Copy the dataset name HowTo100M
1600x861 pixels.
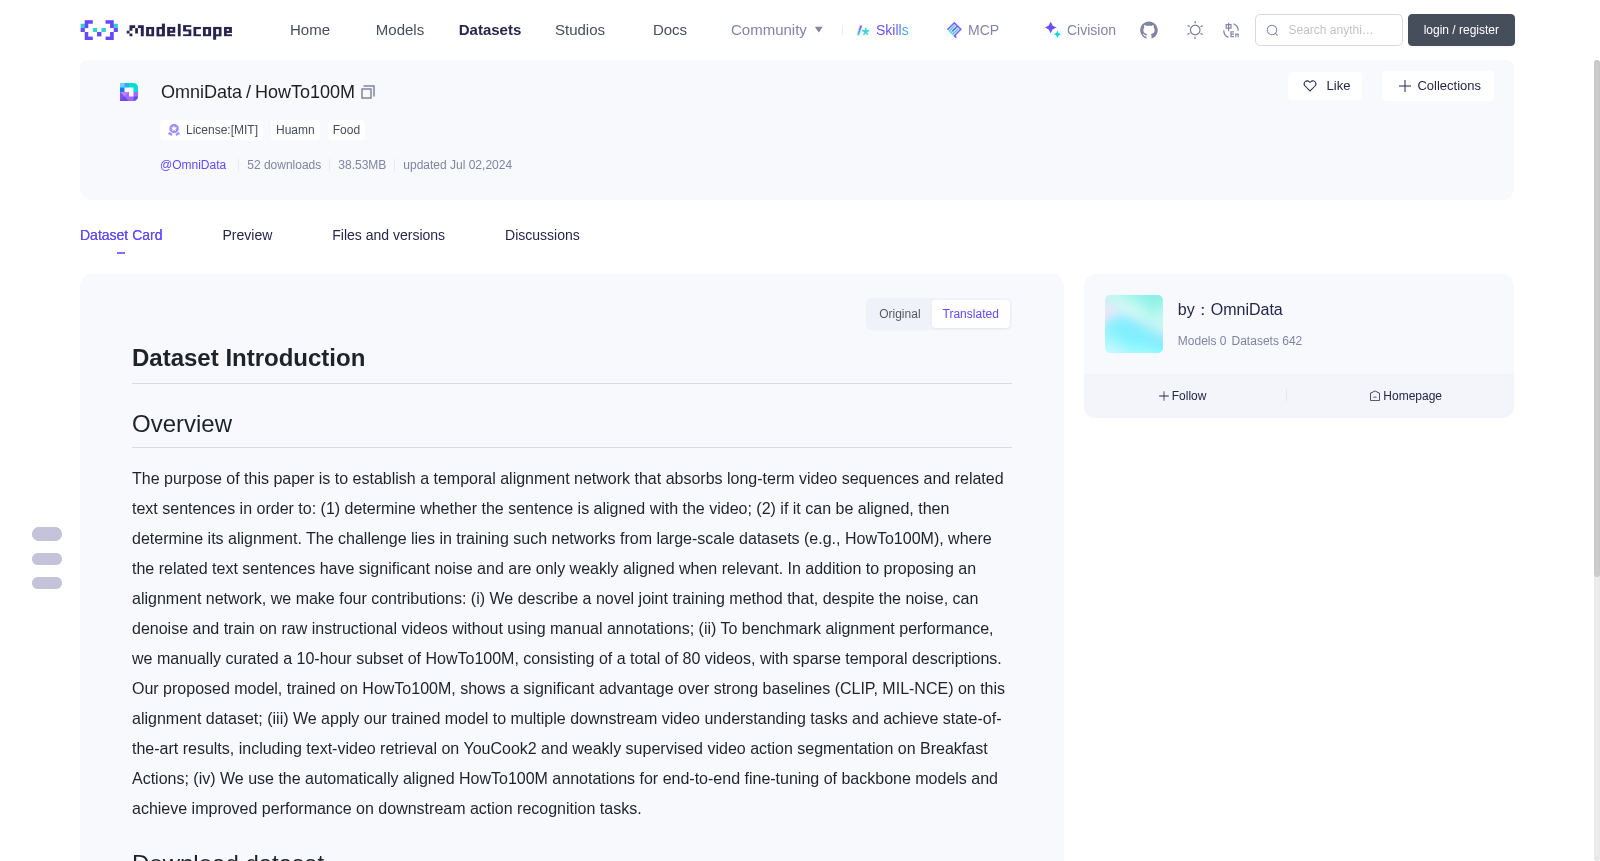click(368, 92)
